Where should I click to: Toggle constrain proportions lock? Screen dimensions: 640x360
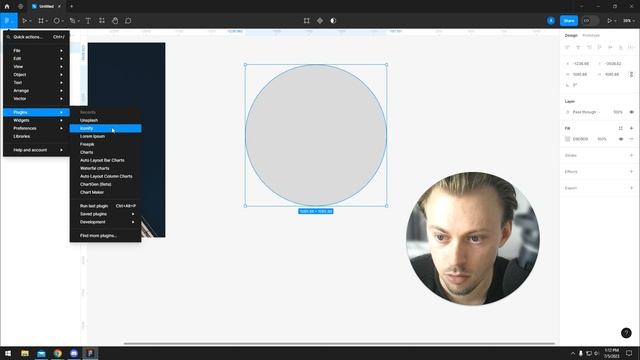click(x=631, y=74)
